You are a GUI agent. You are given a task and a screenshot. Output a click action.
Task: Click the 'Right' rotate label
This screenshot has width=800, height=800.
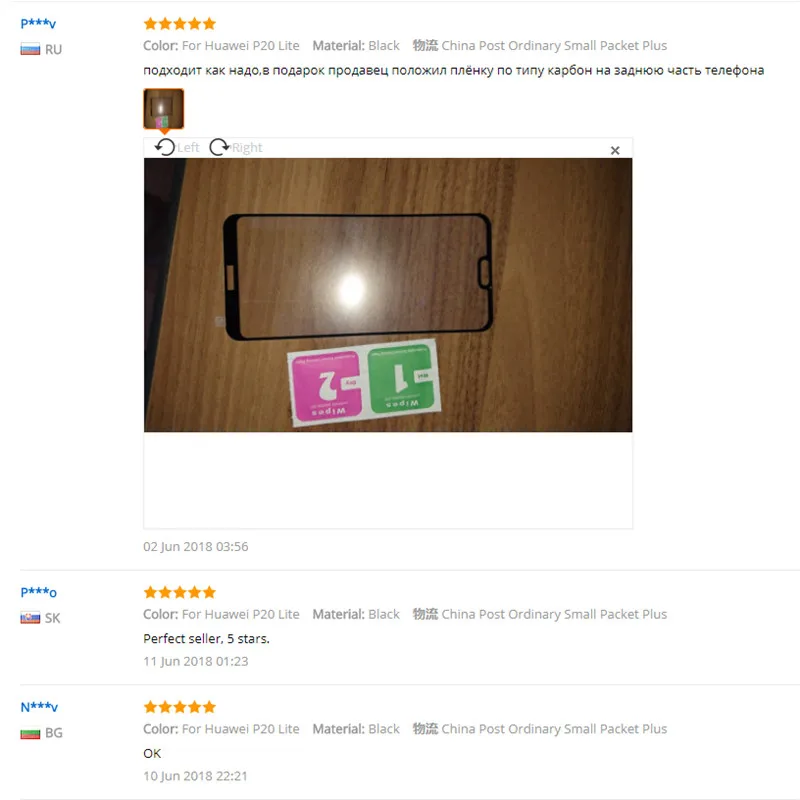[x=247, y=148]
